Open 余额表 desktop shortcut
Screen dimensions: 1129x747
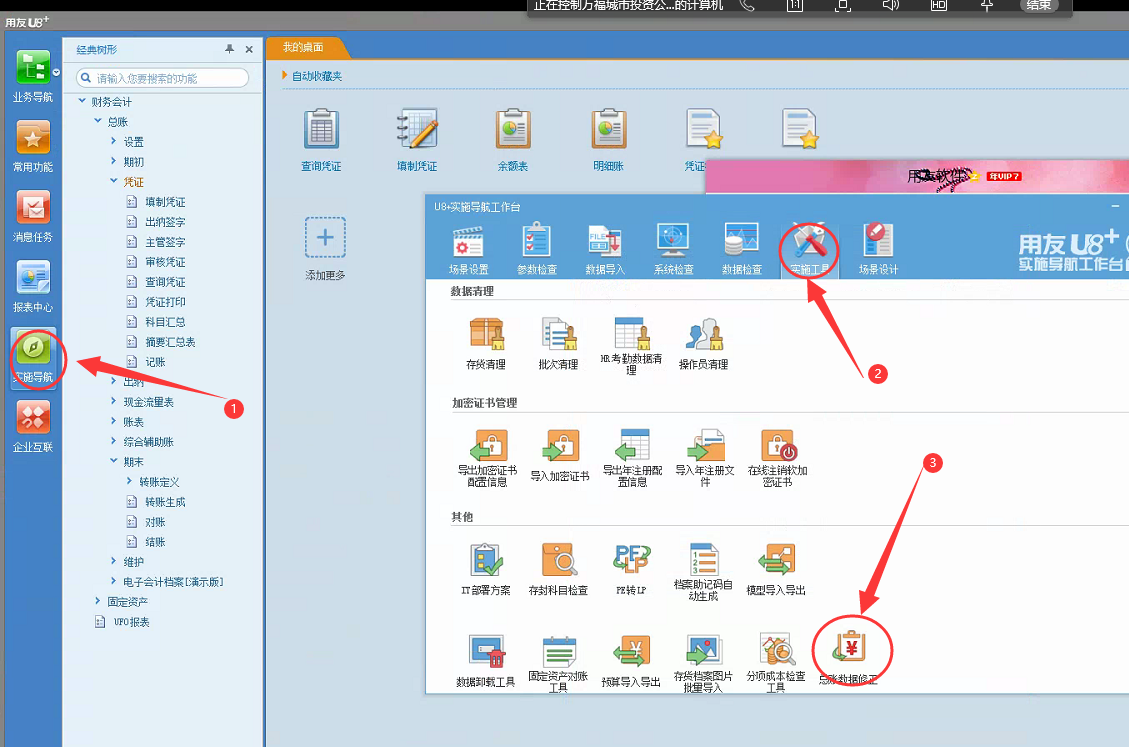(x=513, y=140)
